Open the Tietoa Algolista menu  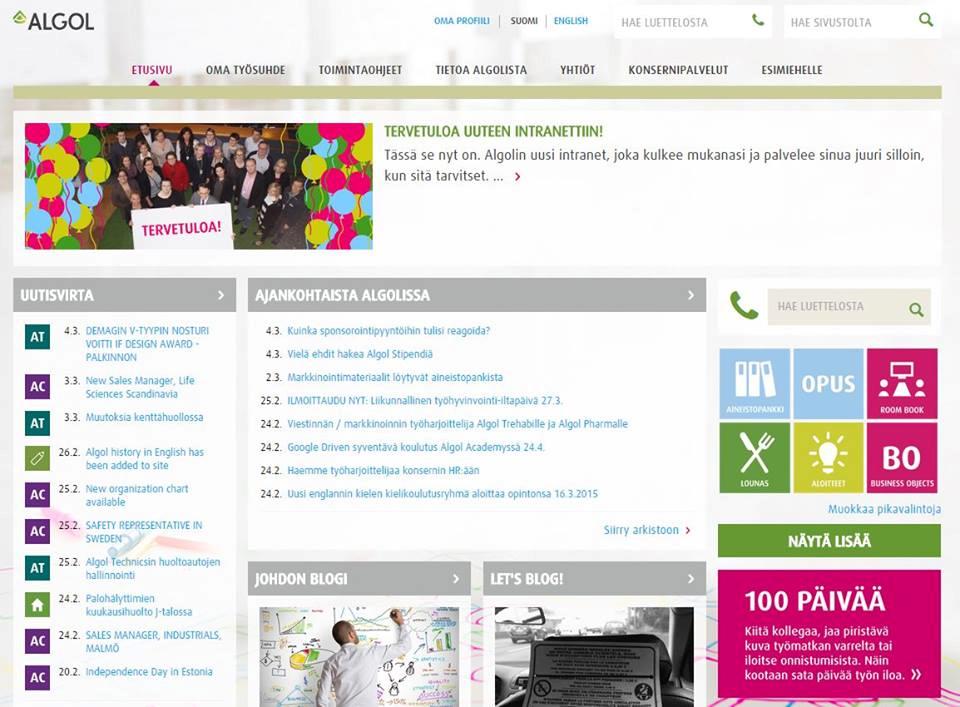point(481,70)
